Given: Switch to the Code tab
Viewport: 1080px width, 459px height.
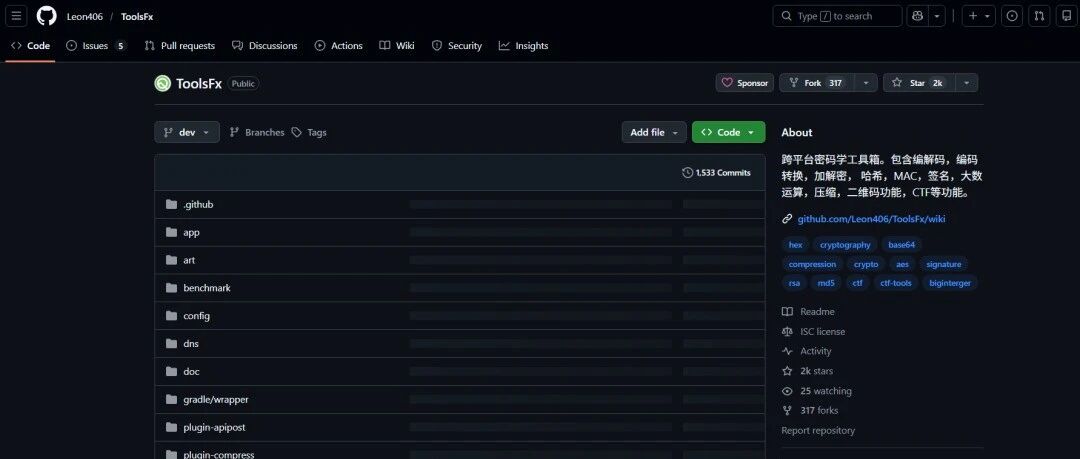Looking at the screenshot, I should click(30, 45).
